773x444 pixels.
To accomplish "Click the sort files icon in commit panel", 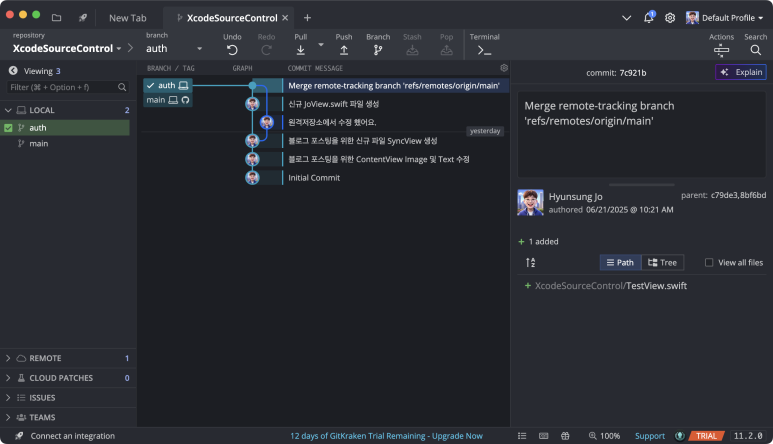I will coord(530,262).
